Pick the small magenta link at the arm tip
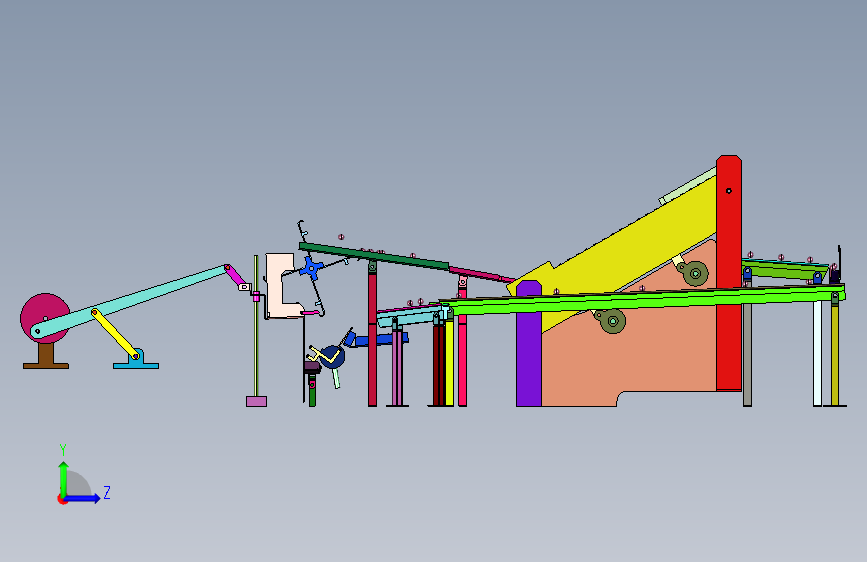This screenshot has height=562, width=867. point(236,276)
